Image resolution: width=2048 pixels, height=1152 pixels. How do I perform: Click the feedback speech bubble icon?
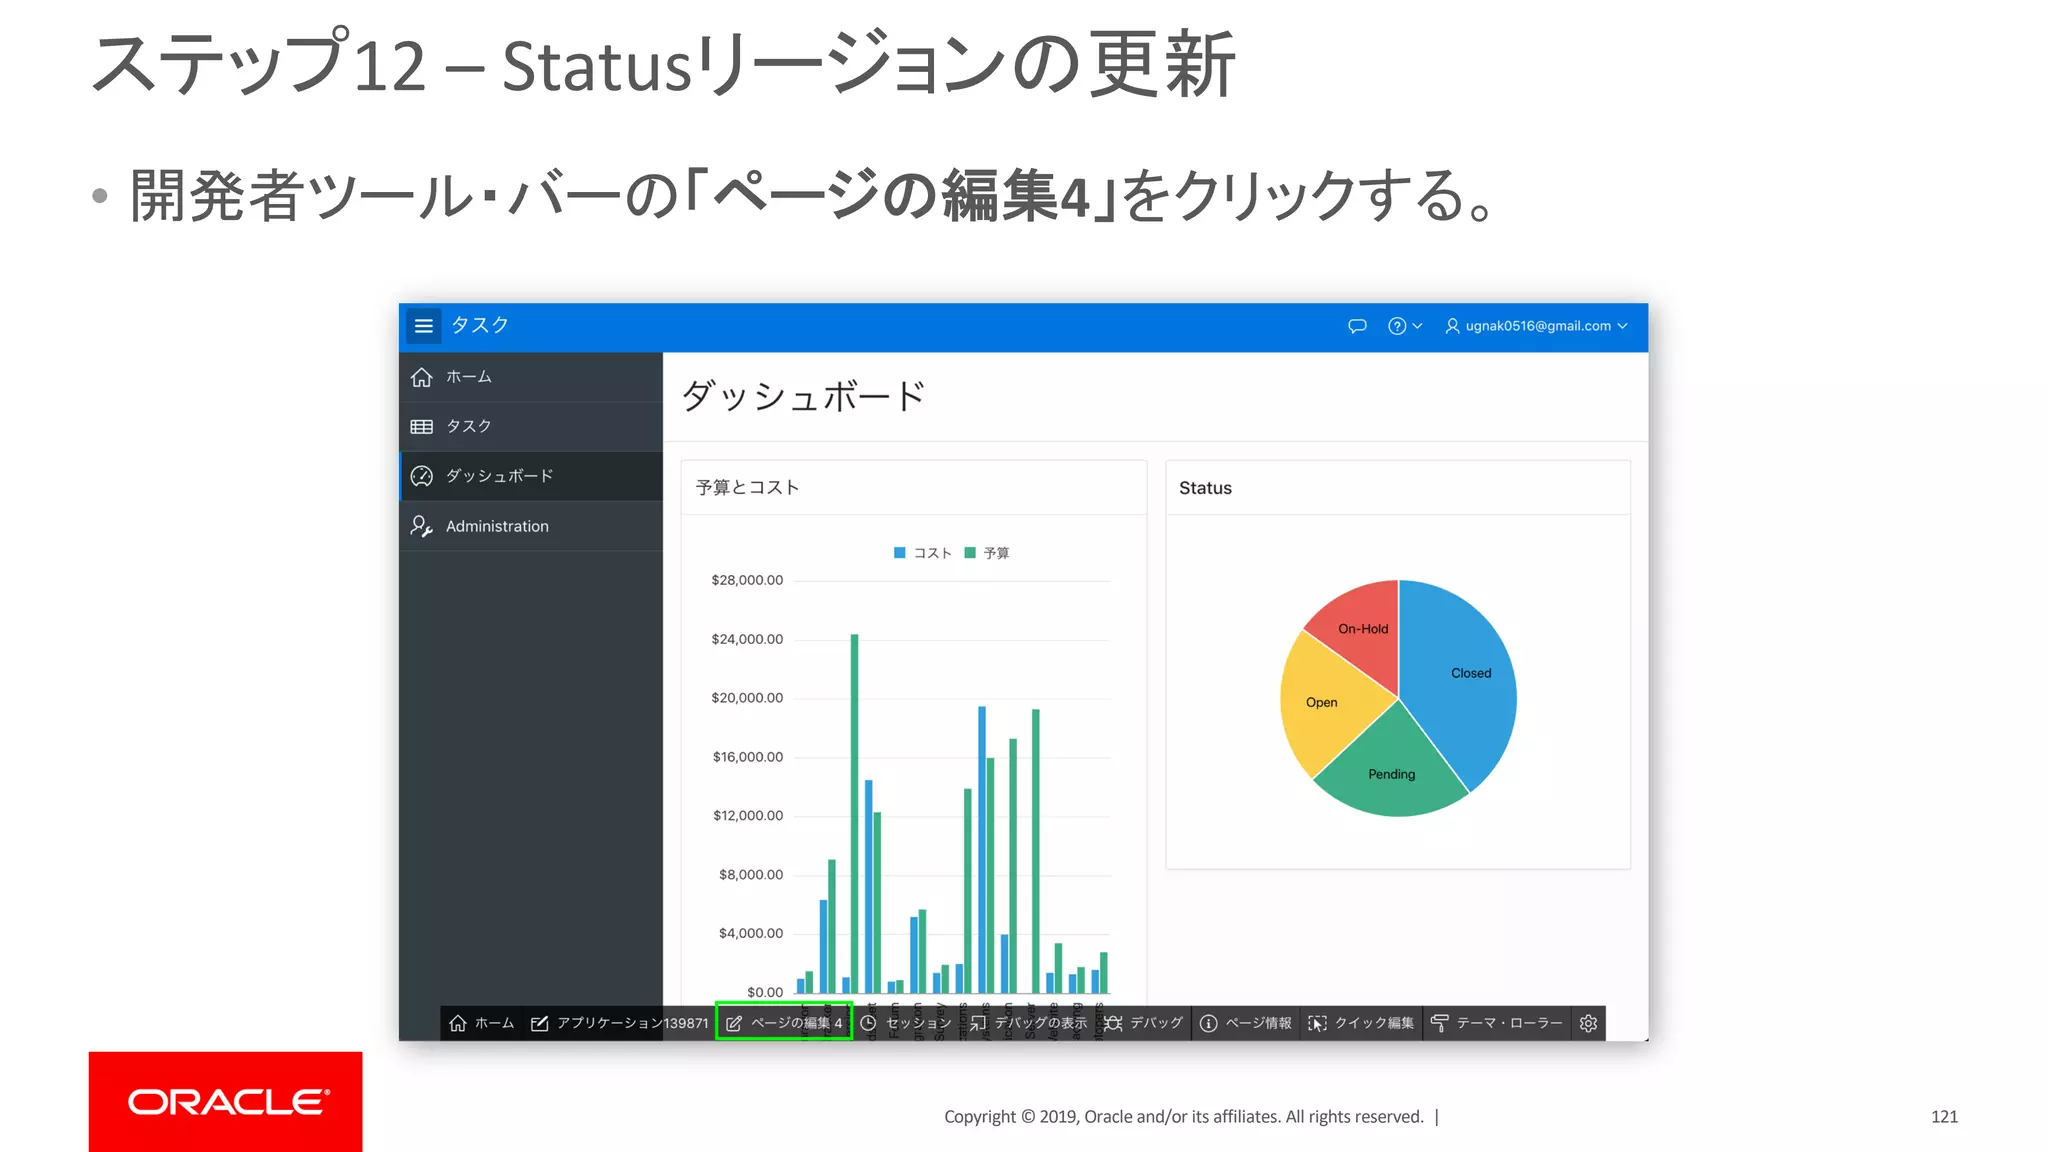point(1357,326)
